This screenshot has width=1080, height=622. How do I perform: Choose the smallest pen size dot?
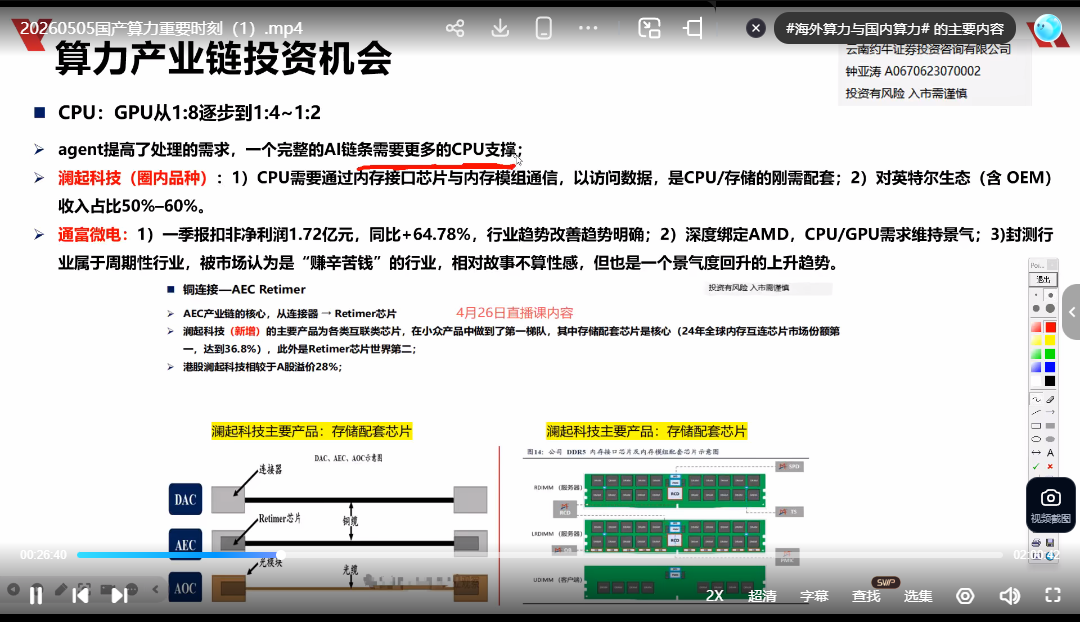(x=1036, y=295)
